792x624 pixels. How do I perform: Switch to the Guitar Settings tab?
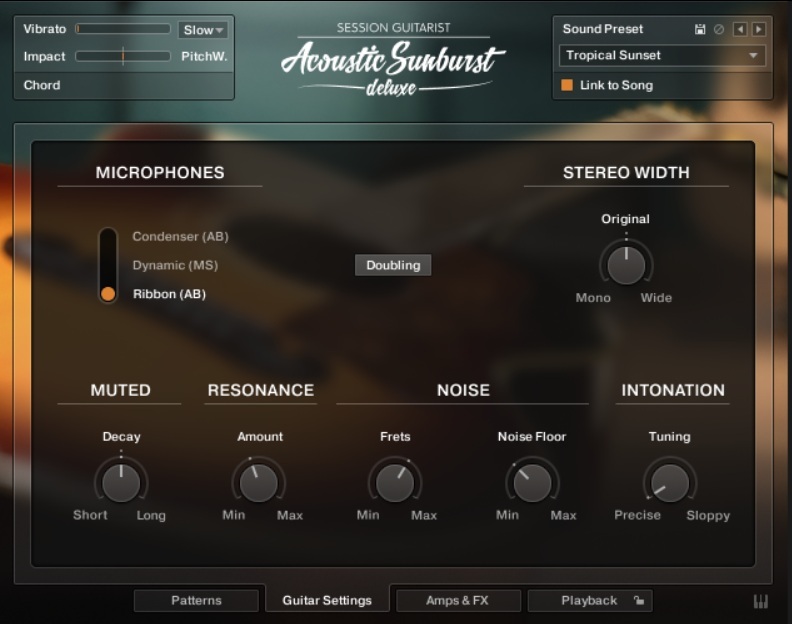[x=327, y=600]
